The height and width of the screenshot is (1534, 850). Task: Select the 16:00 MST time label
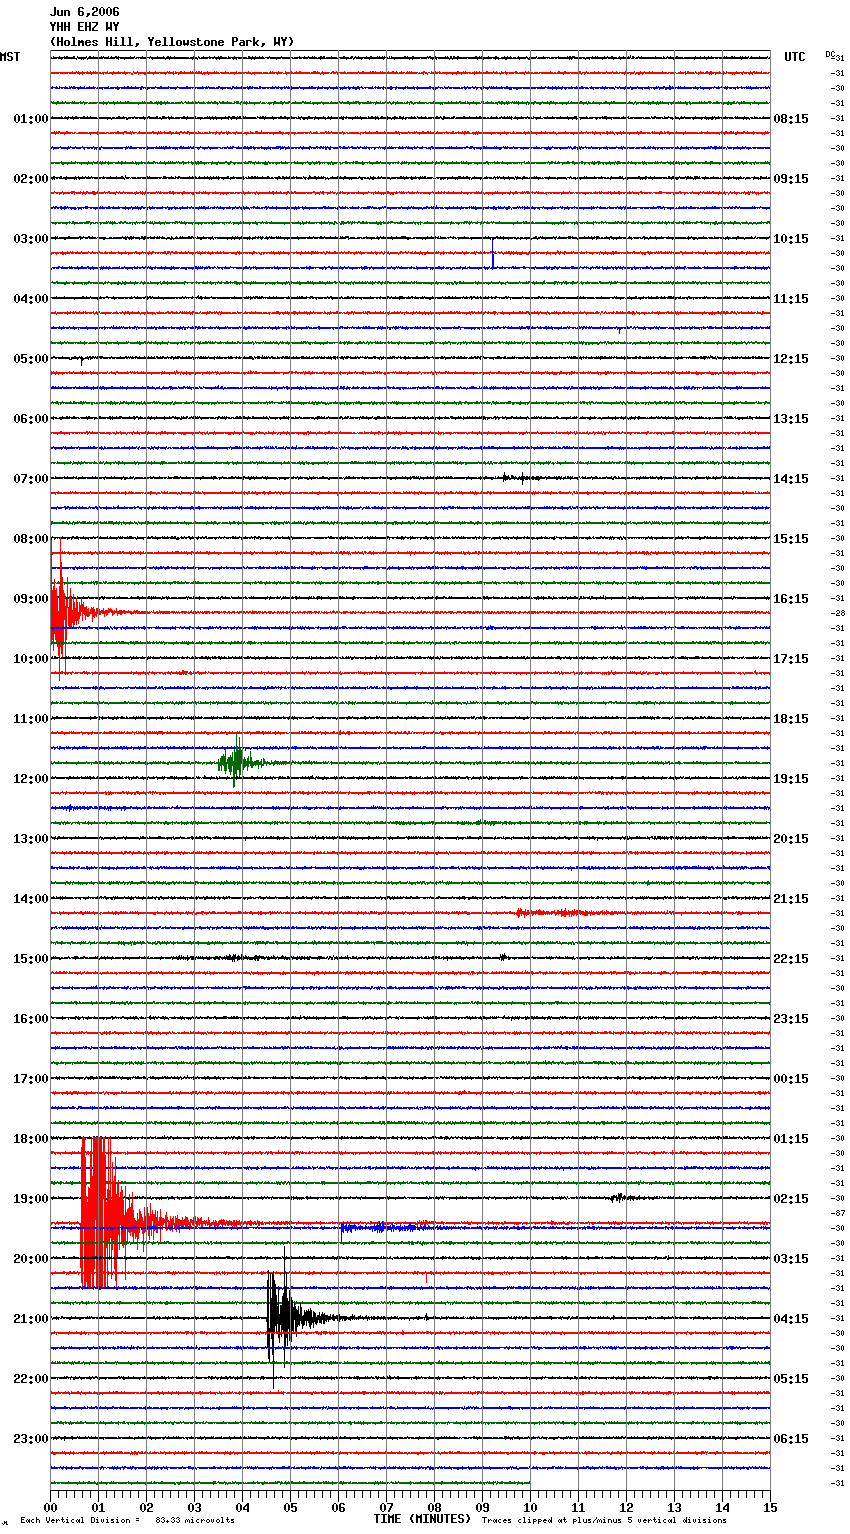30,1019
